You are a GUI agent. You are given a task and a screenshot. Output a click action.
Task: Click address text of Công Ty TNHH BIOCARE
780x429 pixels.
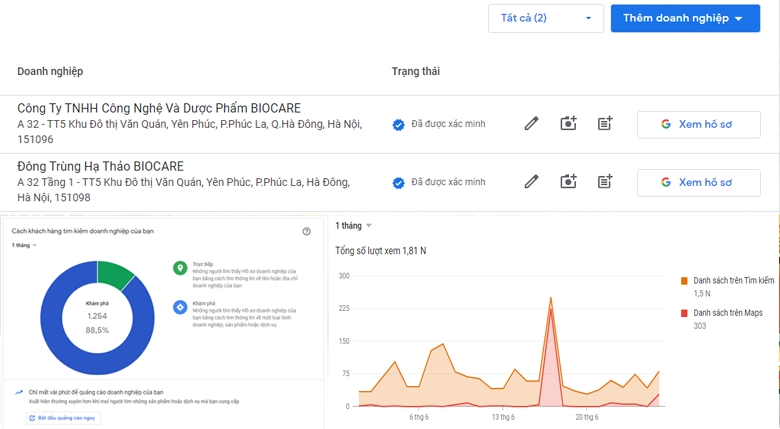click(x=190, y=131)
